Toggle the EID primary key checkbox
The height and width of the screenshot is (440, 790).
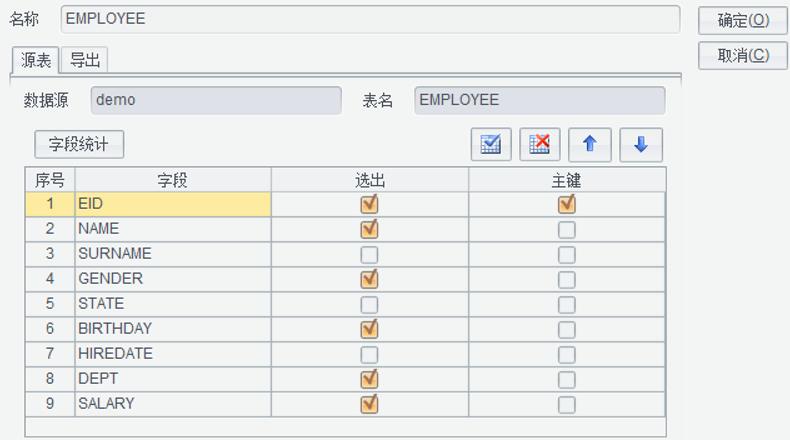pos(567,204)
